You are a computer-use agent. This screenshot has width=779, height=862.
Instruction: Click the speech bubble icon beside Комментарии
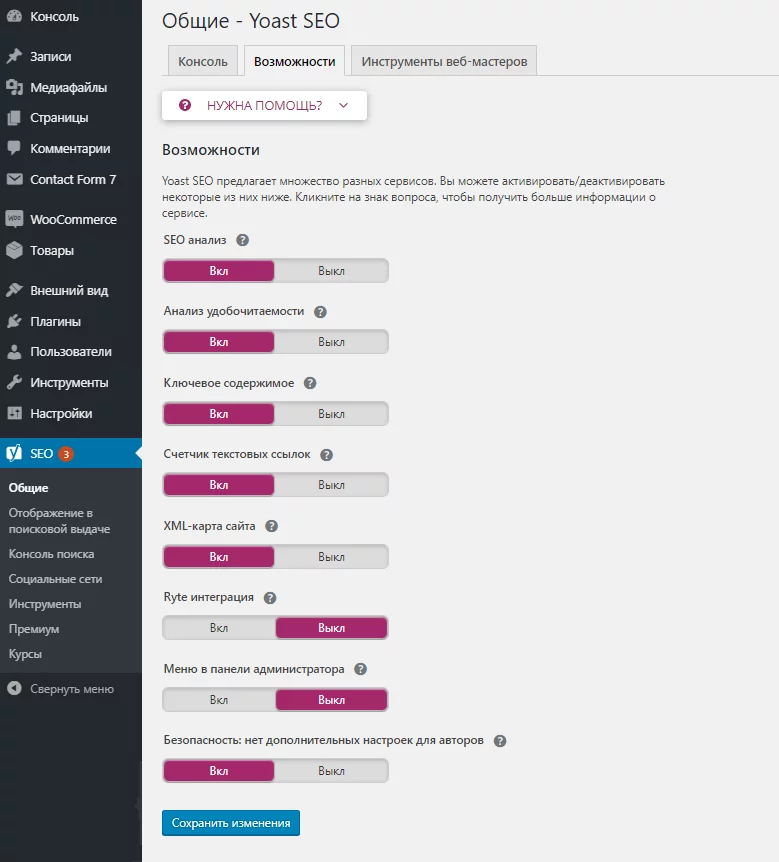click(x=14, y=148)
